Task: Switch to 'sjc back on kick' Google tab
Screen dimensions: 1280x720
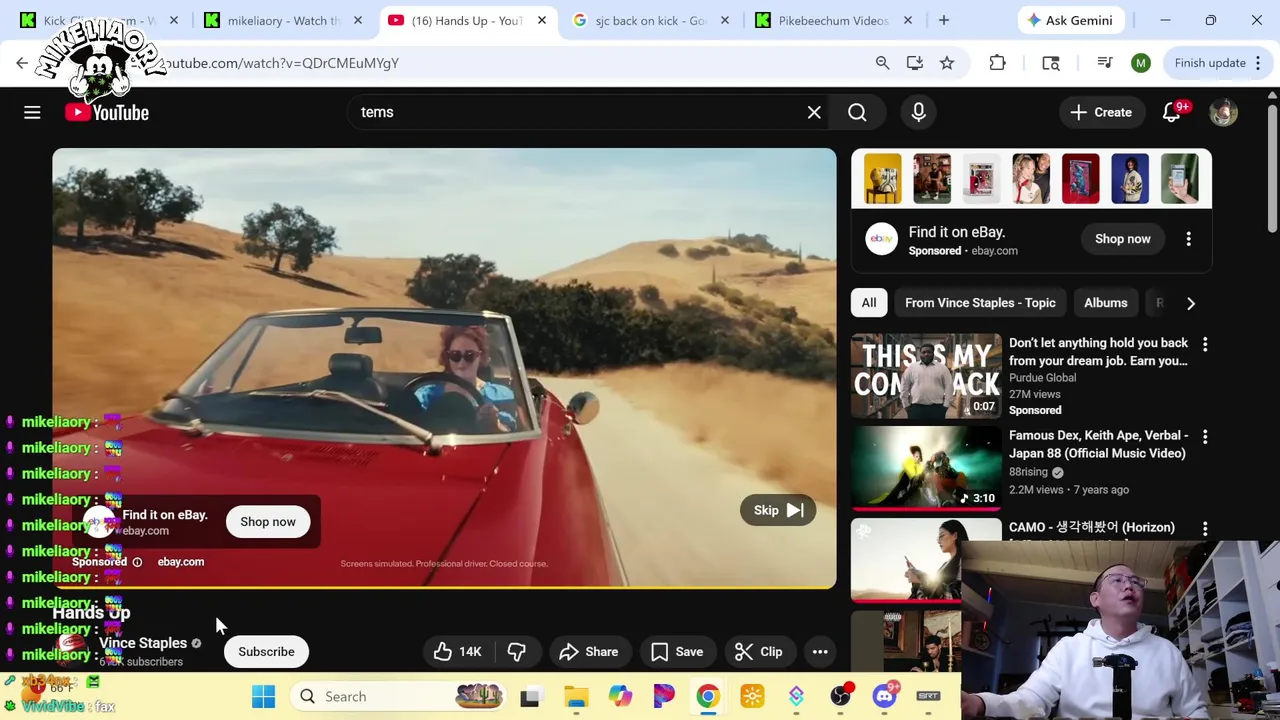Action: [x=649, y=20]
